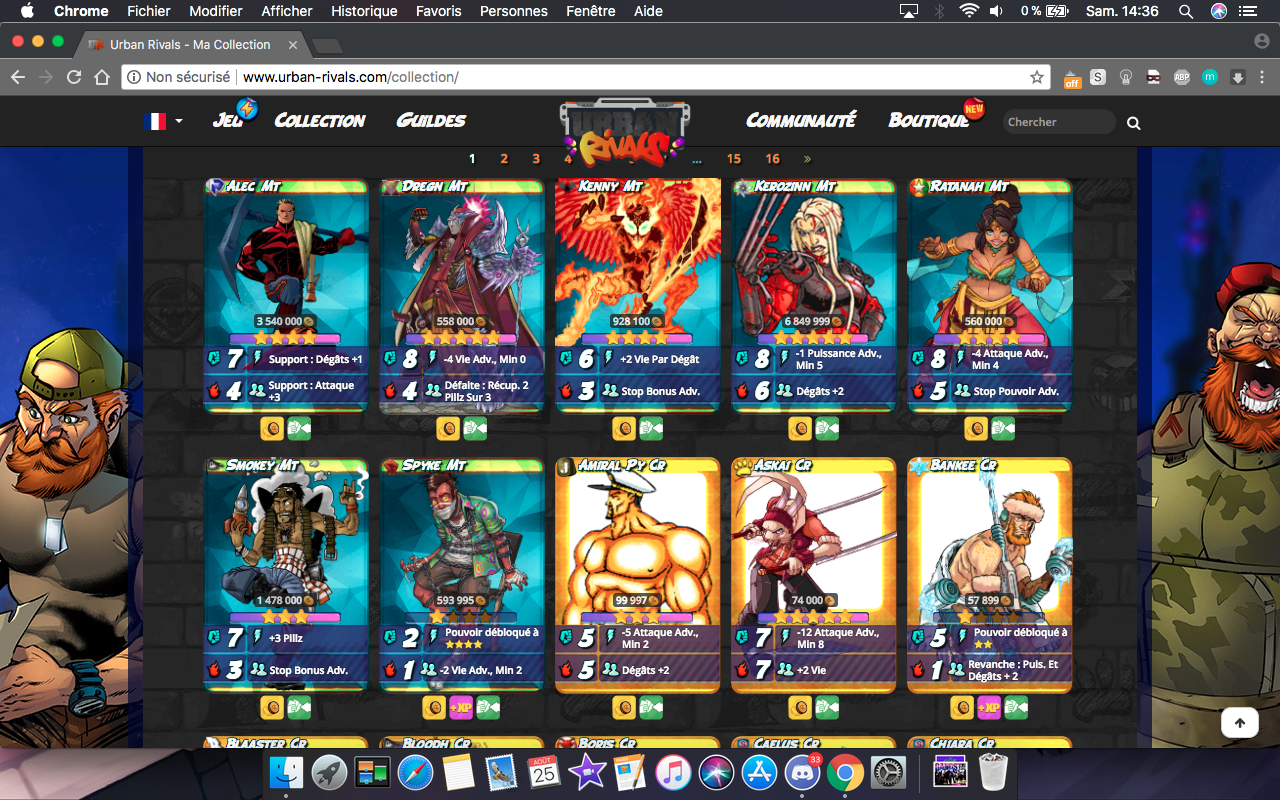
Task: Go to collection page 3
Action: 536,159
